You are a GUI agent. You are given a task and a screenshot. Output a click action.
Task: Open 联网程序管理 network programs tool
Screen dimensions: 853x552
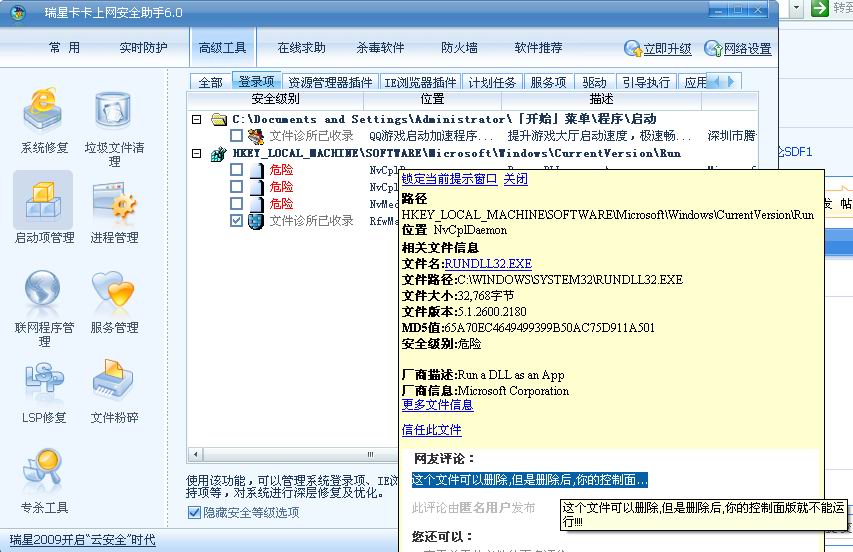point(44,307)
